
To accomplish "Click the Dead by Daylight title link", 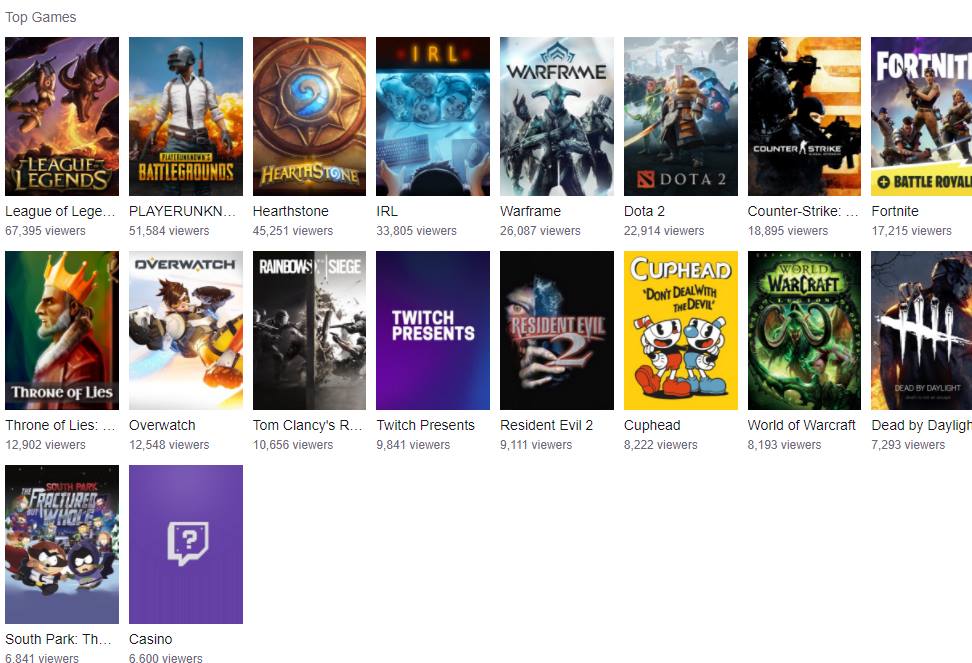I will 922,426.
